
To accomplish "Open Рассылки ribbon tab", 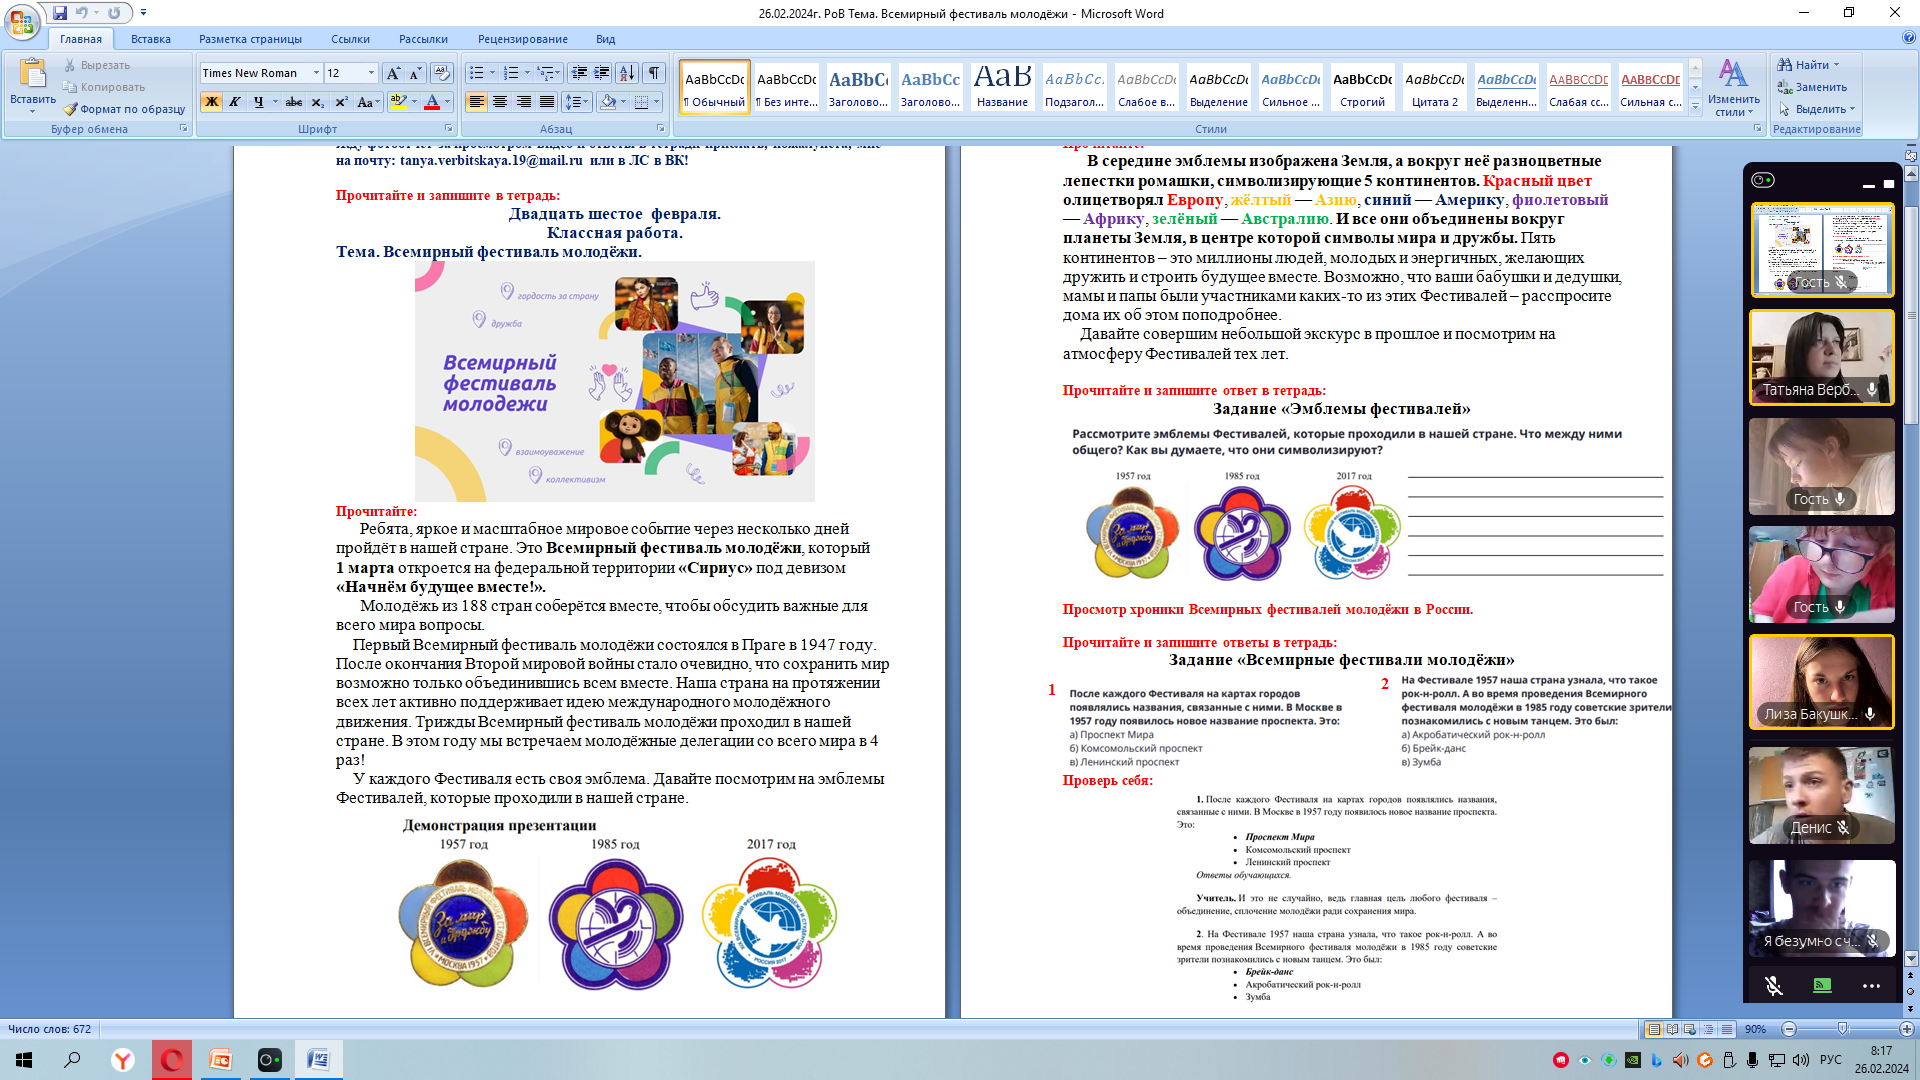I will tap(423, 39).
